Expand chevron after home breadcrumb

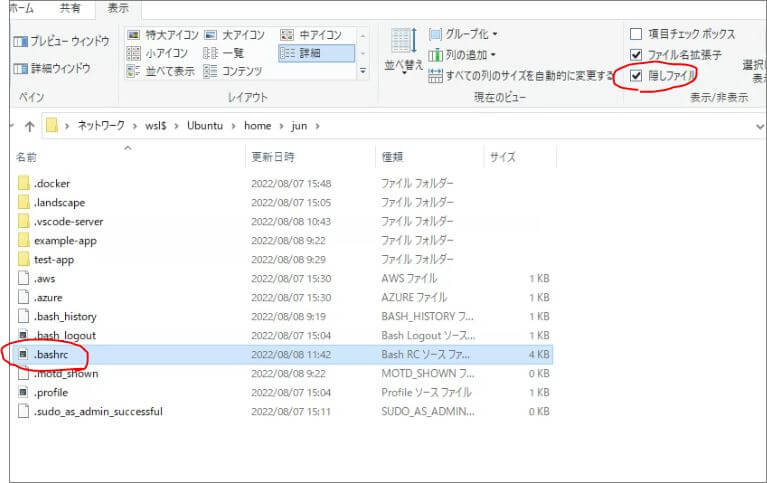tap(281, 126)
